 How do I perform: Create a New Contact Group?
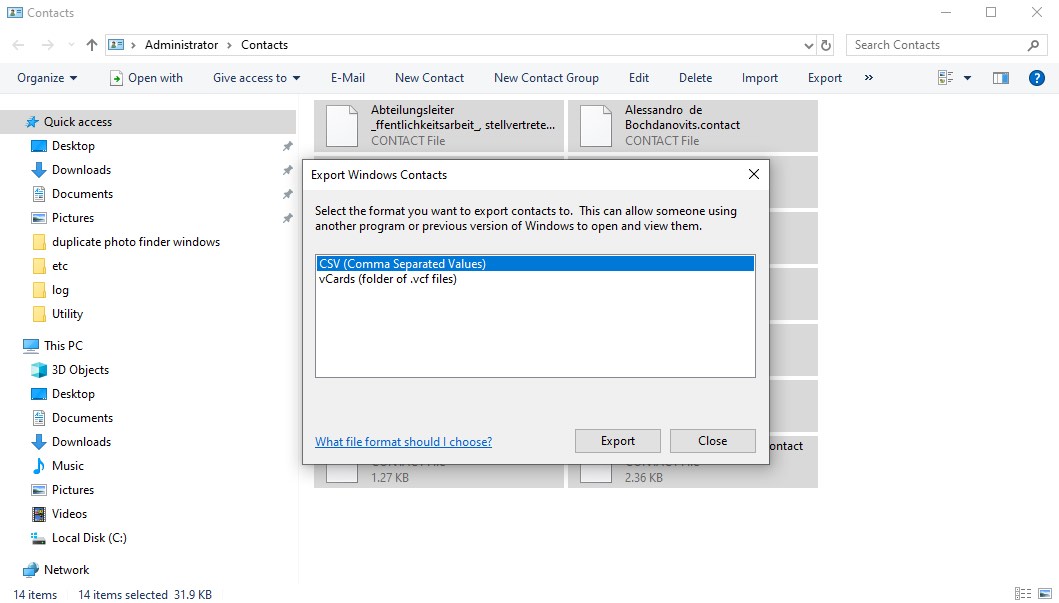click(x=546, y=77)
